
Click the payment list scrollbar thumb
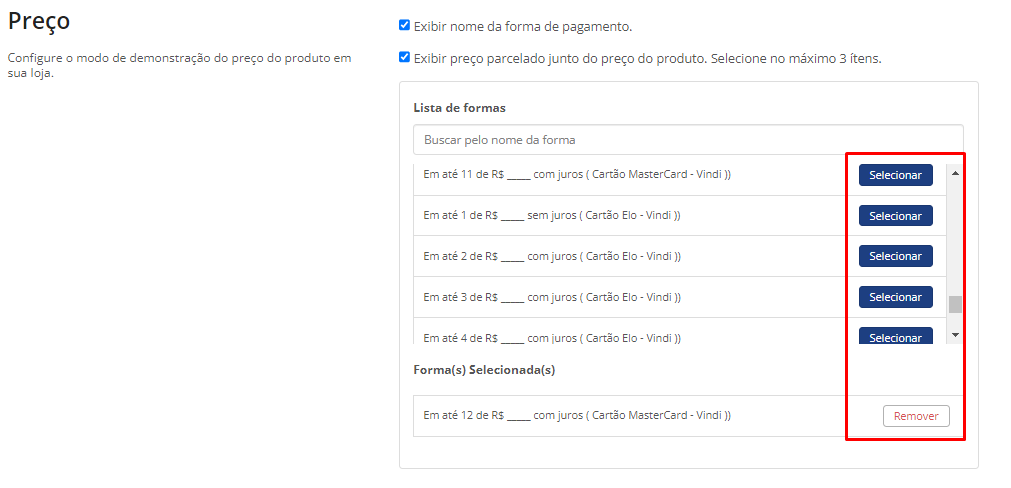coord(955,305)
